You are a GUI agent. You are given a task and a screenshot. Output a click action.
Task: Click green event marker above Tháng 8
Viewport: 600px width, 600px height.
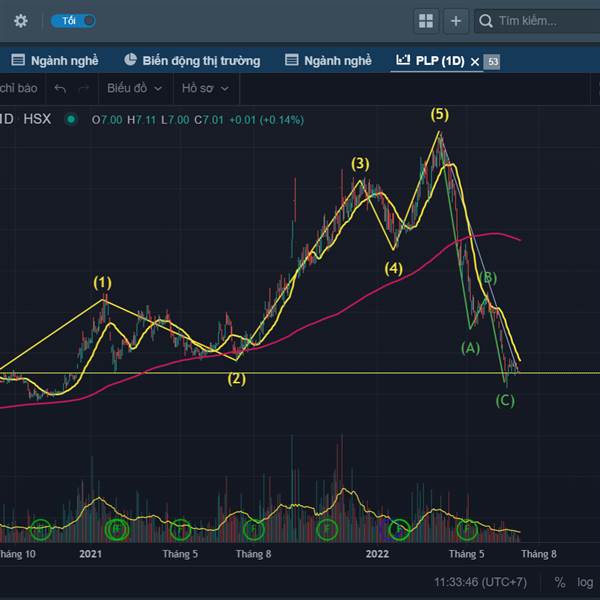pos(254,530)
